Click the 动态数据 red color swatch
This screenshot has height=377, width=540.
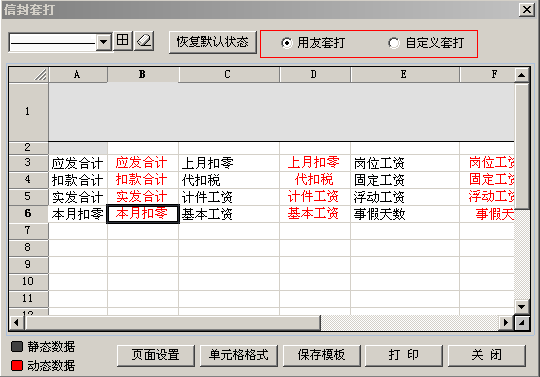point(17,365)
